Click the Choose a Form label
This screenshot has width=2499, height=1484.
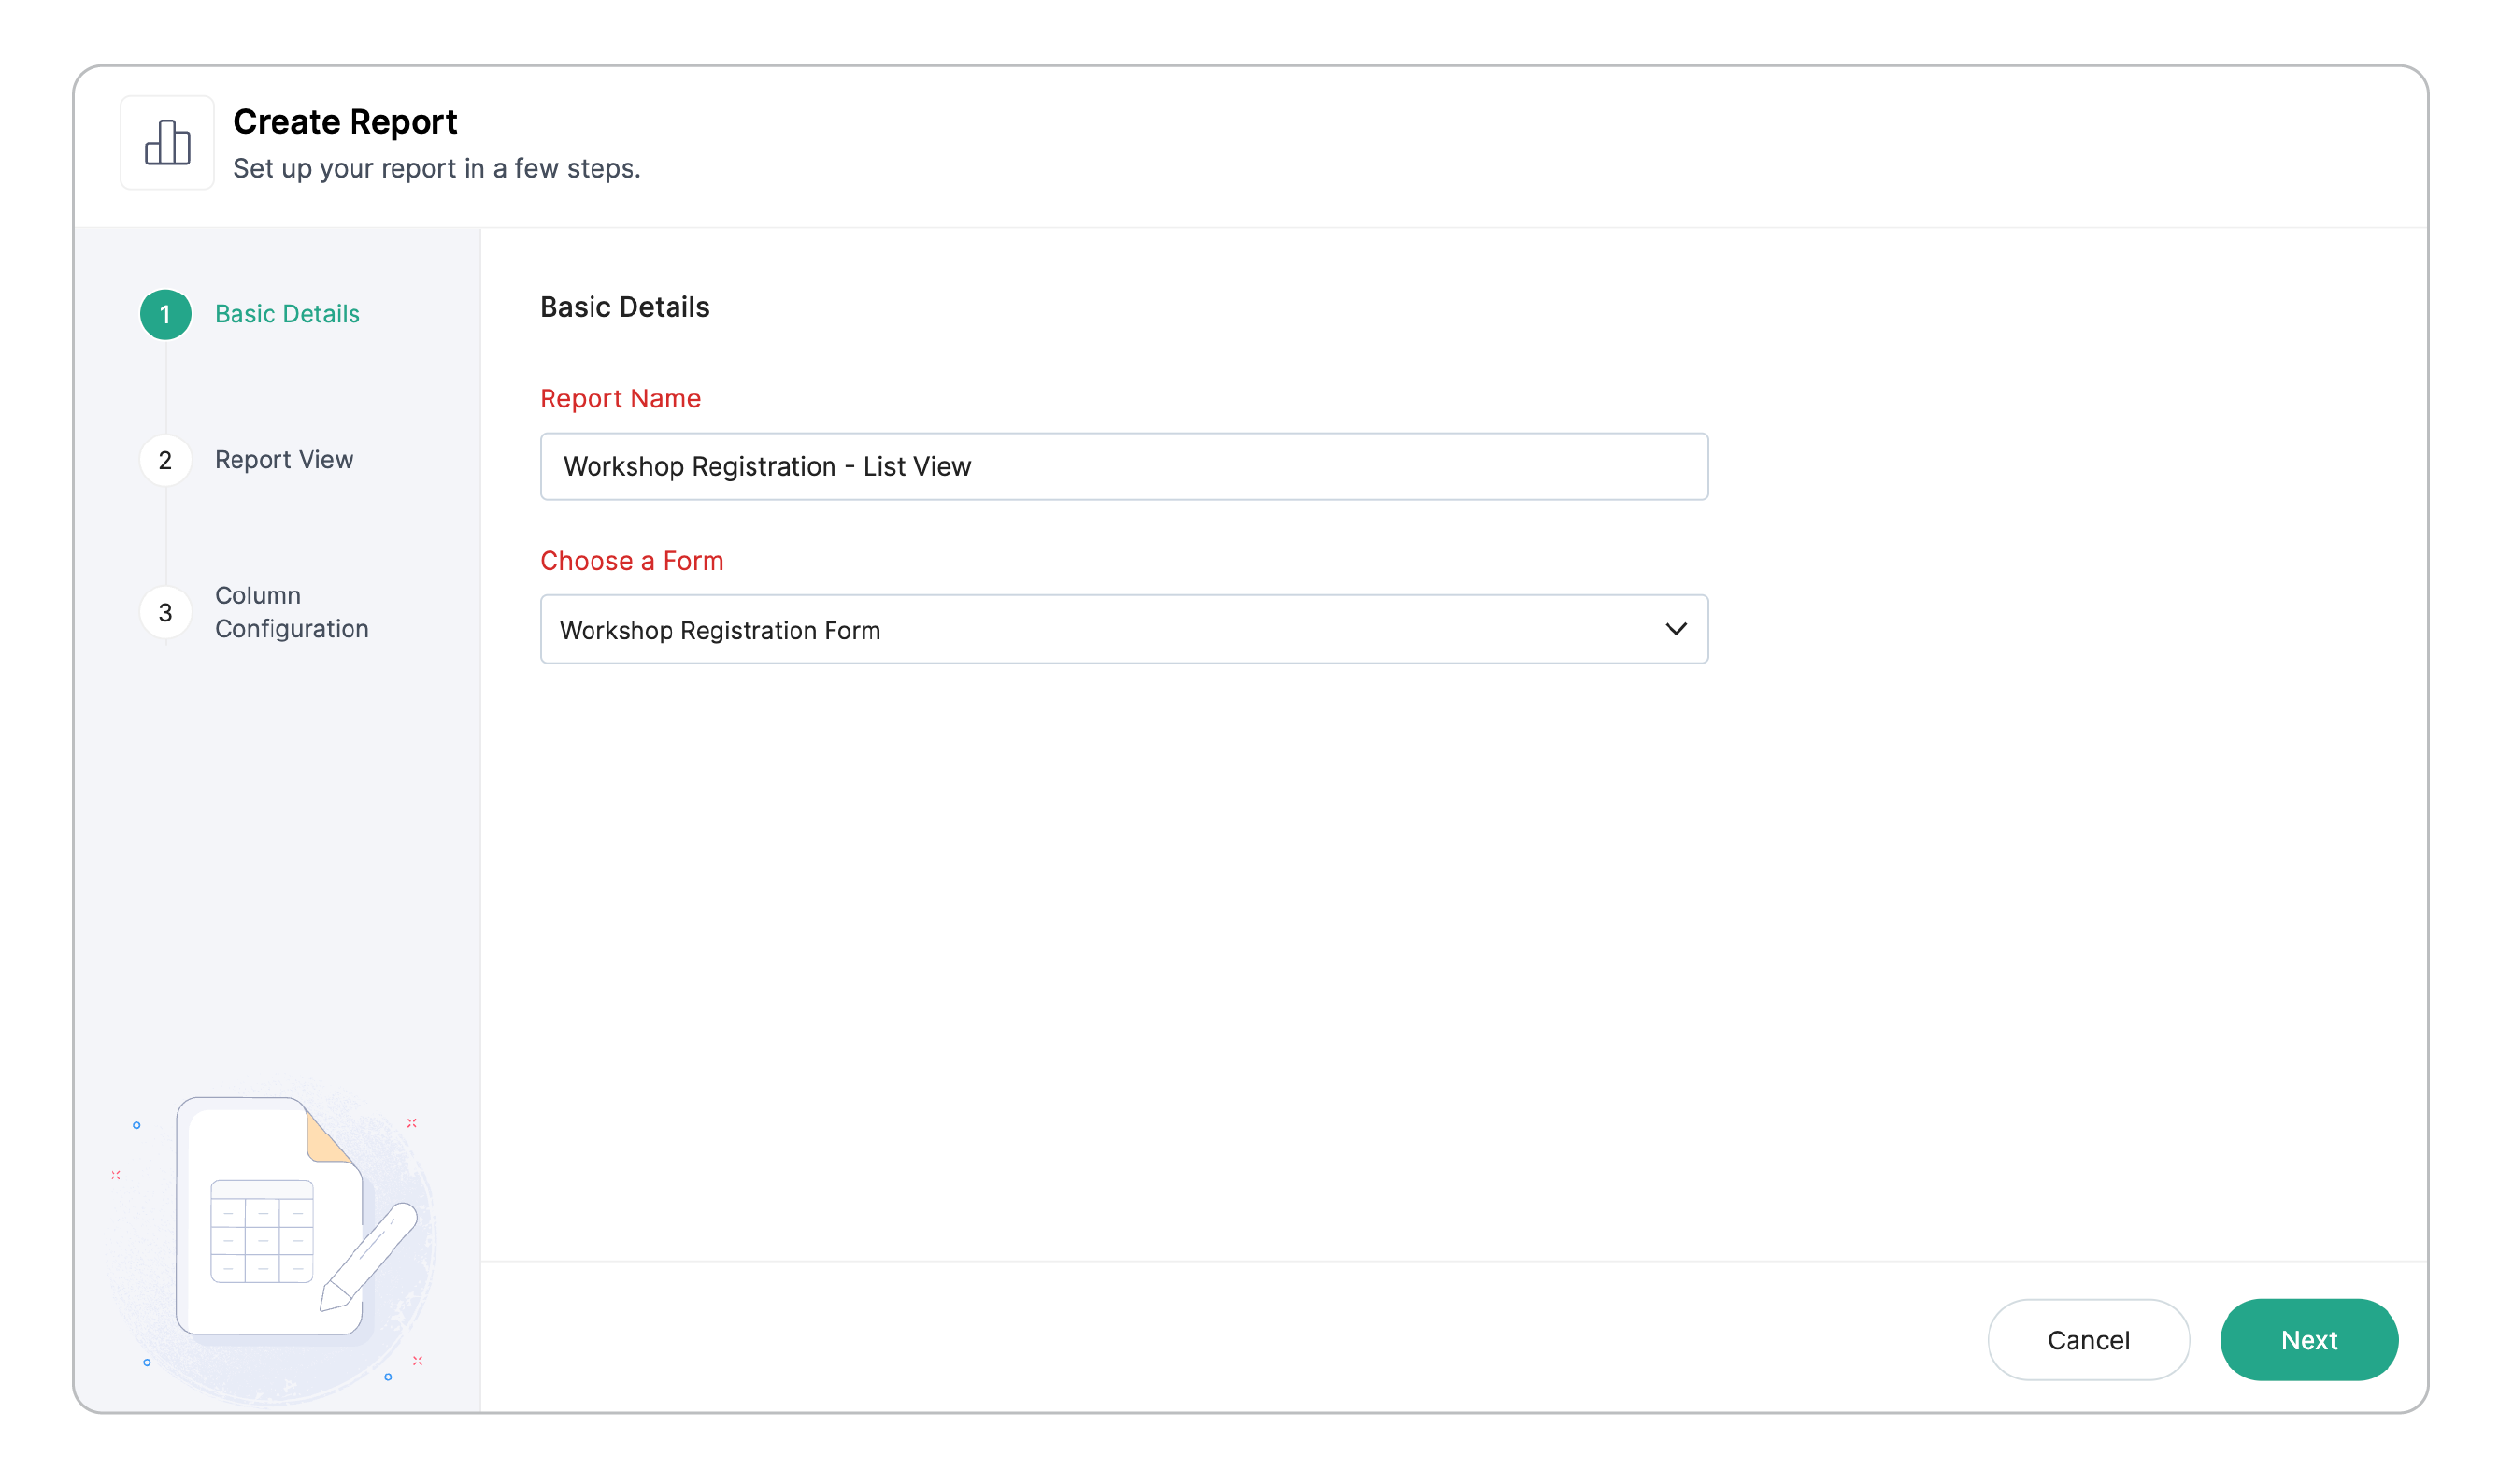(x=631, y=561)
